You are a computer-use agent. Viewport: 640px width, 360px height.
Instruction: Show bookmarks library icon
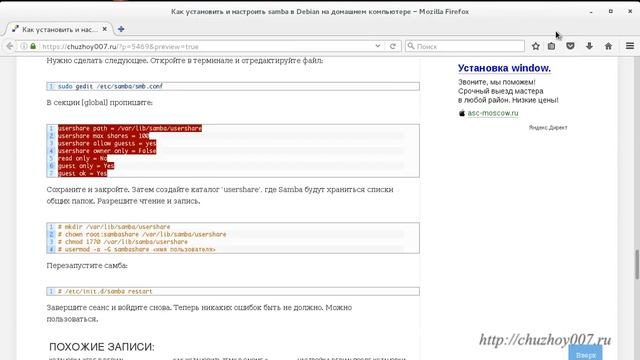point(551,46)
